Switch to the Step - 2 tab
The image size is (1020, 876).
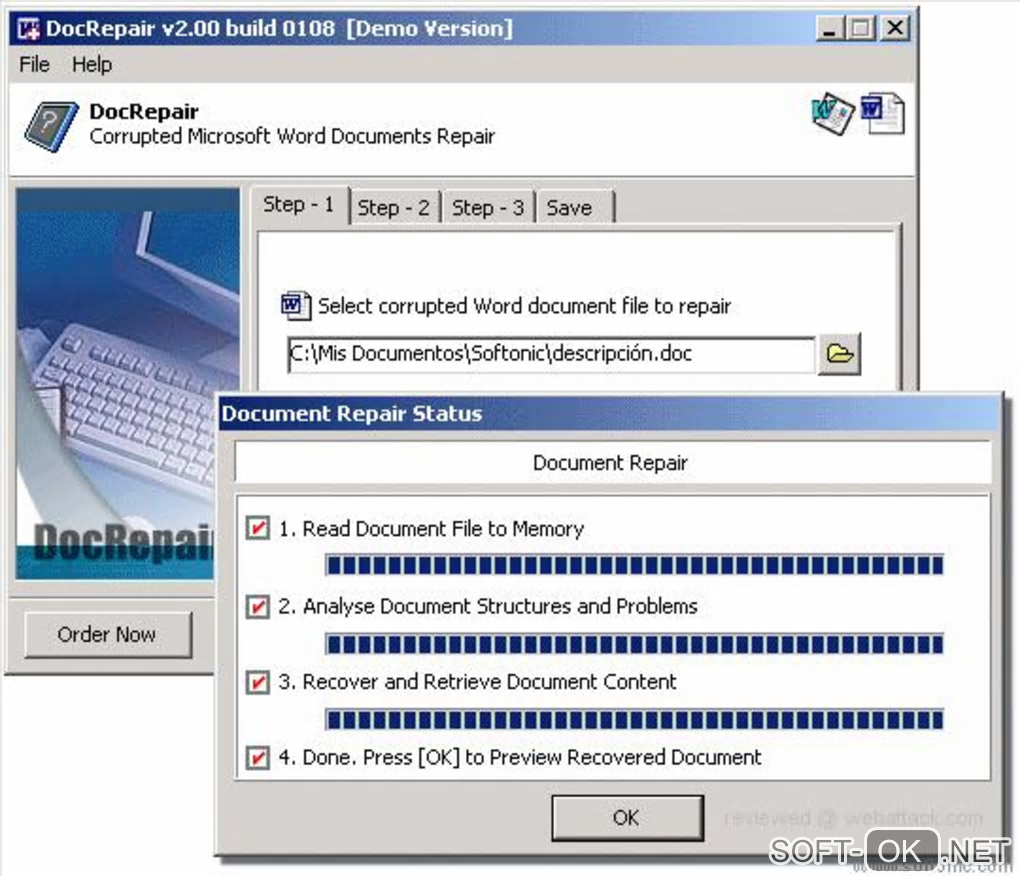coord(394,208)
